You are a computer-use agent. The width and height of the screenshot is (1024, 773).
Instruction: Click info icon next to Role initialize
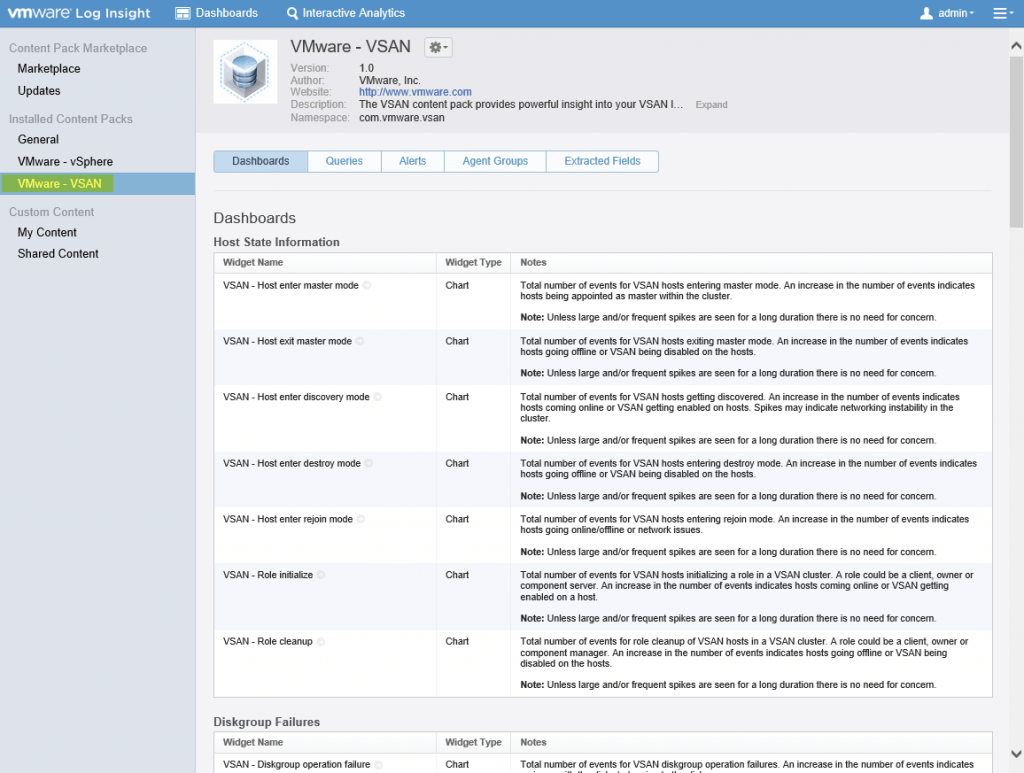point(321,575)
